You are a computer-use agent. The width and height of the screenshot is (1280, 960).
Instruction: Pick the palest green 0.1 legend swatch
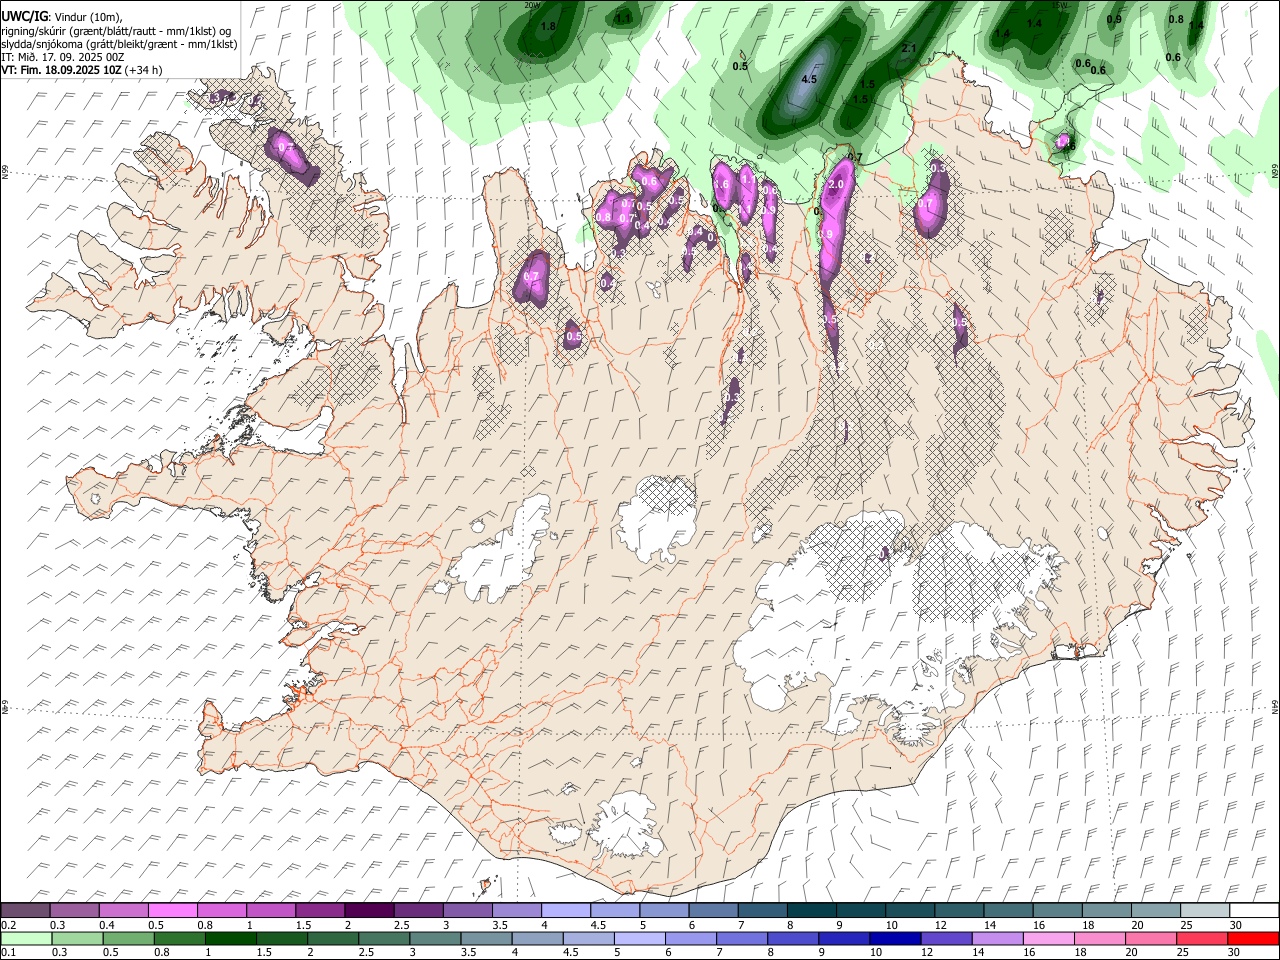click(25, 938)
